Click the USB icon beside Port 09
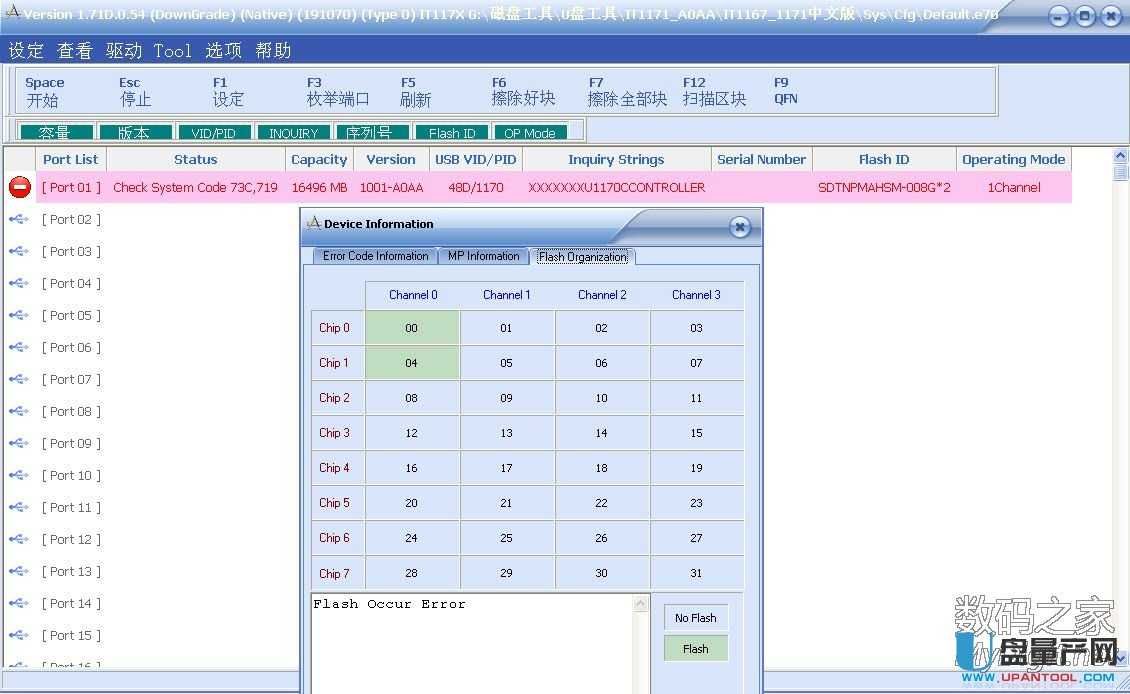 [x=19, y=443]
